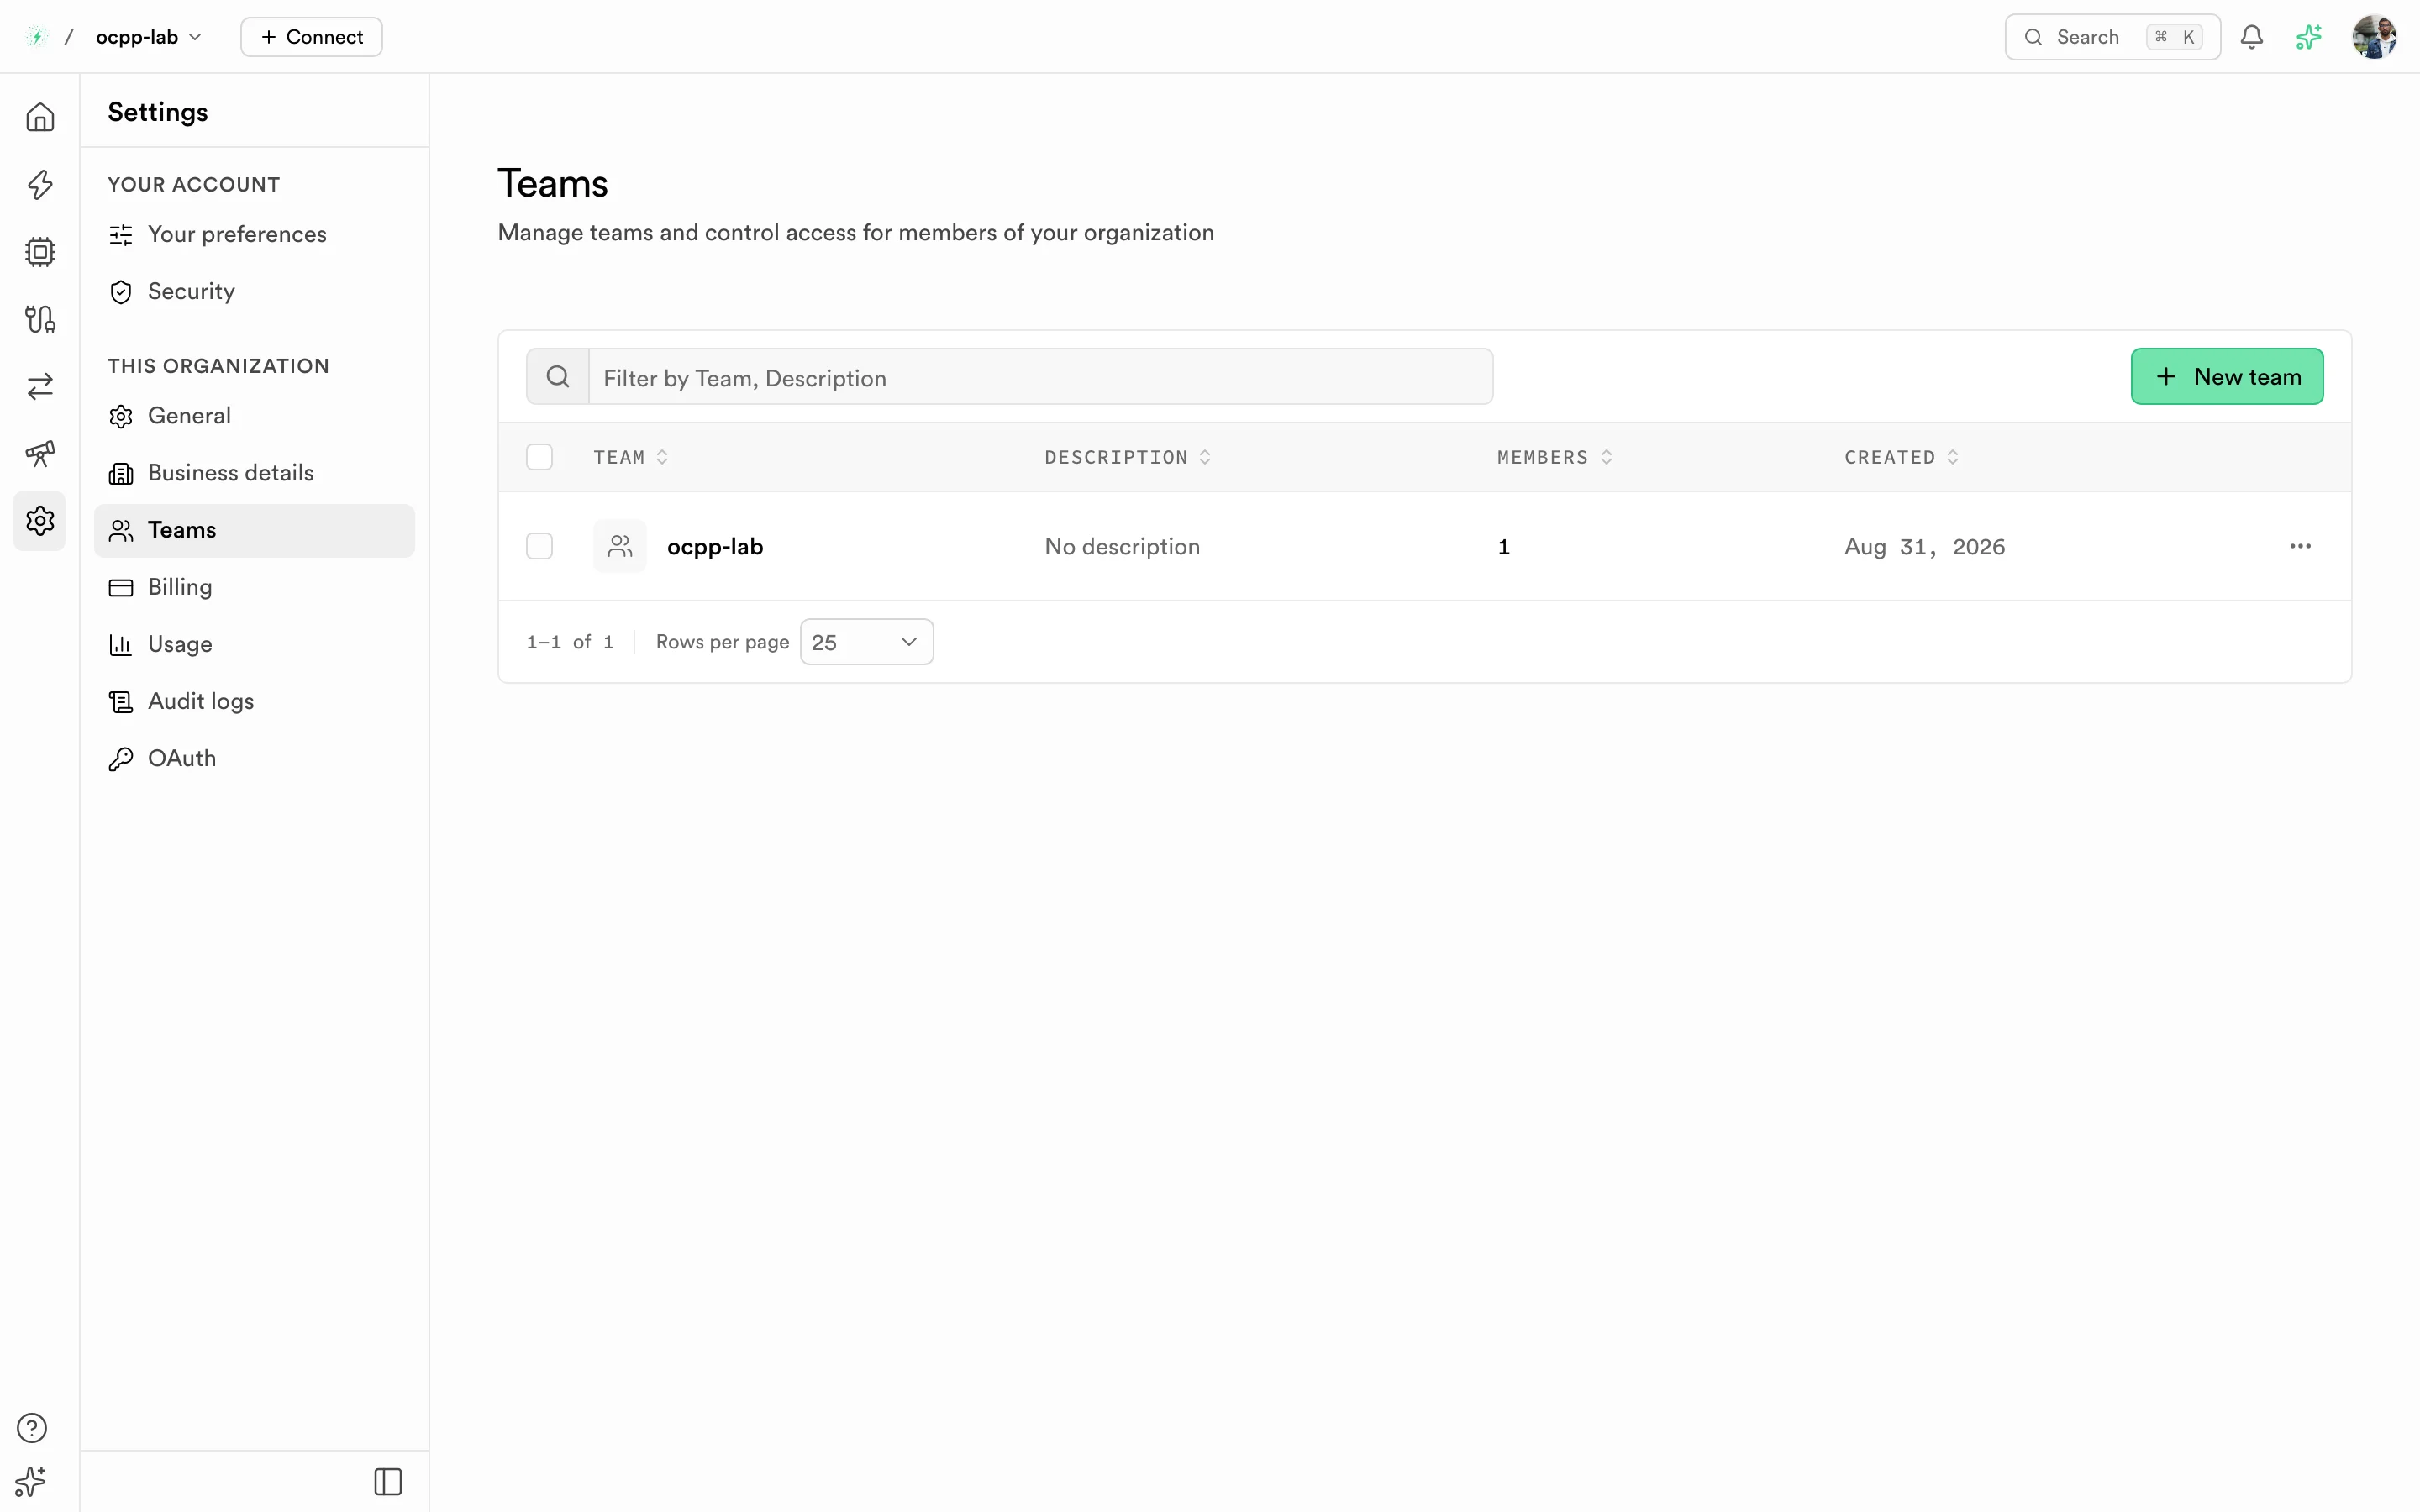Sort by the TEAM column
This screenshot has width=2420, height=1512.
coord(631,457)
